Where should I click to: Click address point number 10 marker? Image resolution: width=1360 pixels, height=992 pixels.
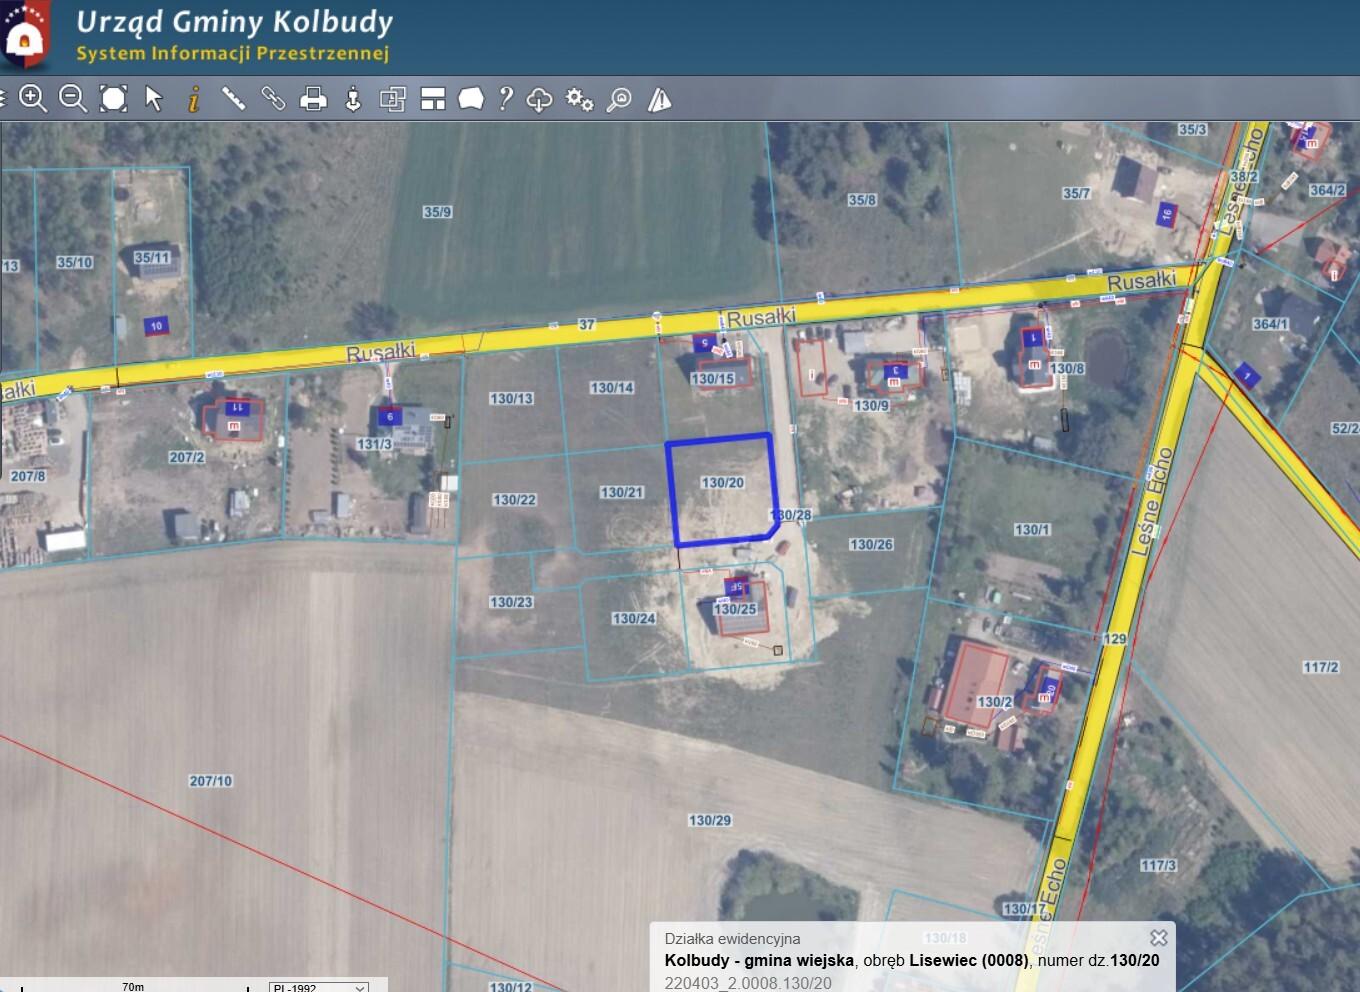pos(155,326)
